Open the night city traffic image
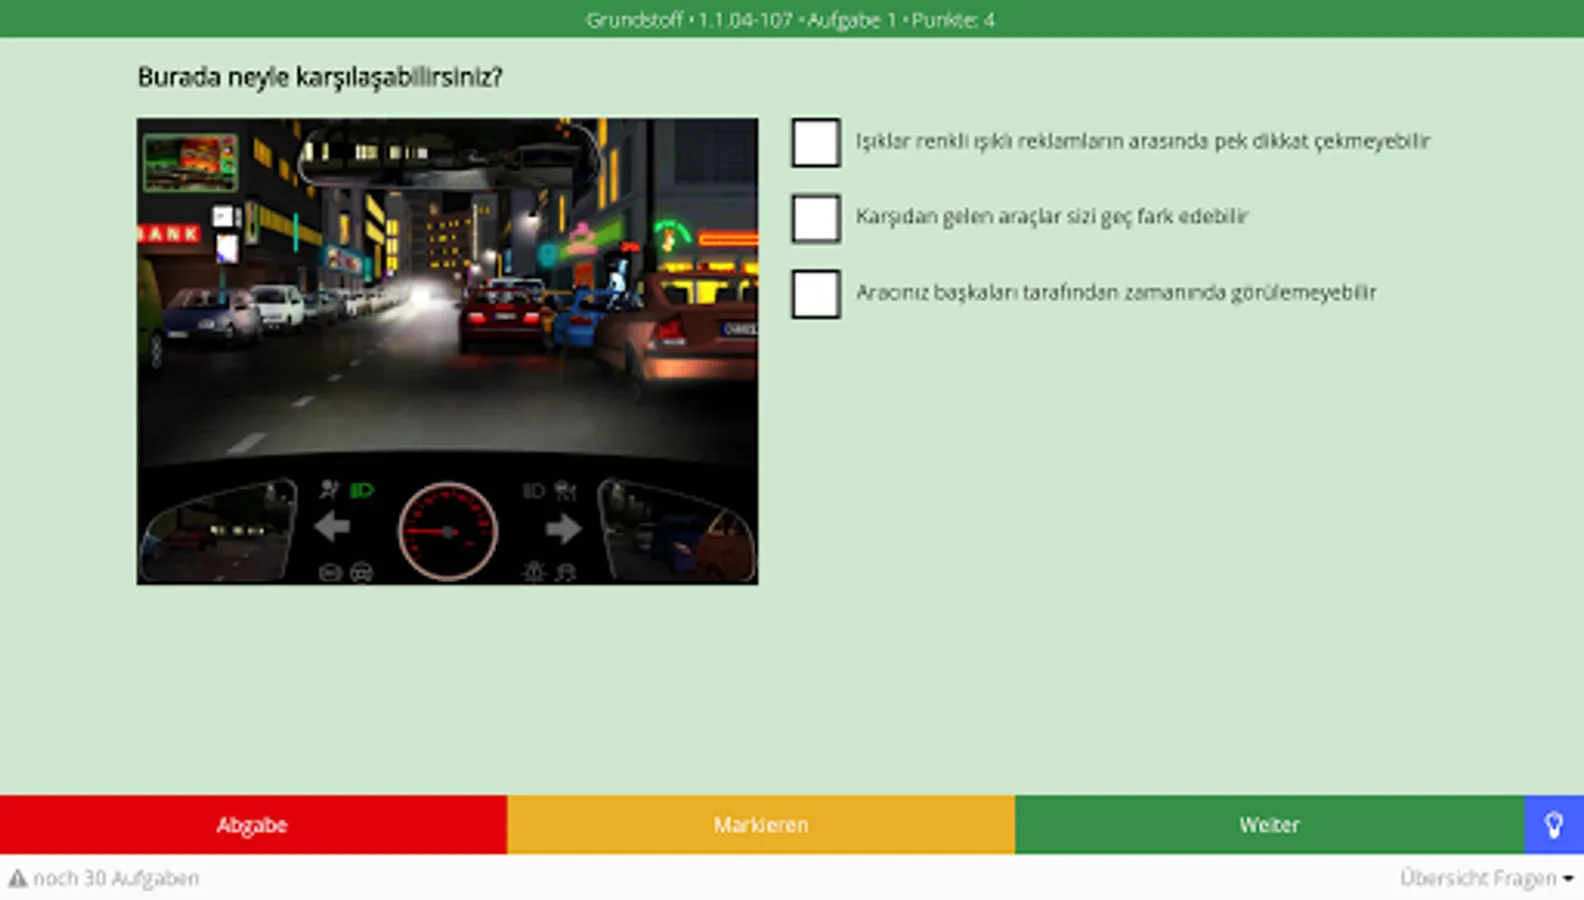 pos(447,351)
